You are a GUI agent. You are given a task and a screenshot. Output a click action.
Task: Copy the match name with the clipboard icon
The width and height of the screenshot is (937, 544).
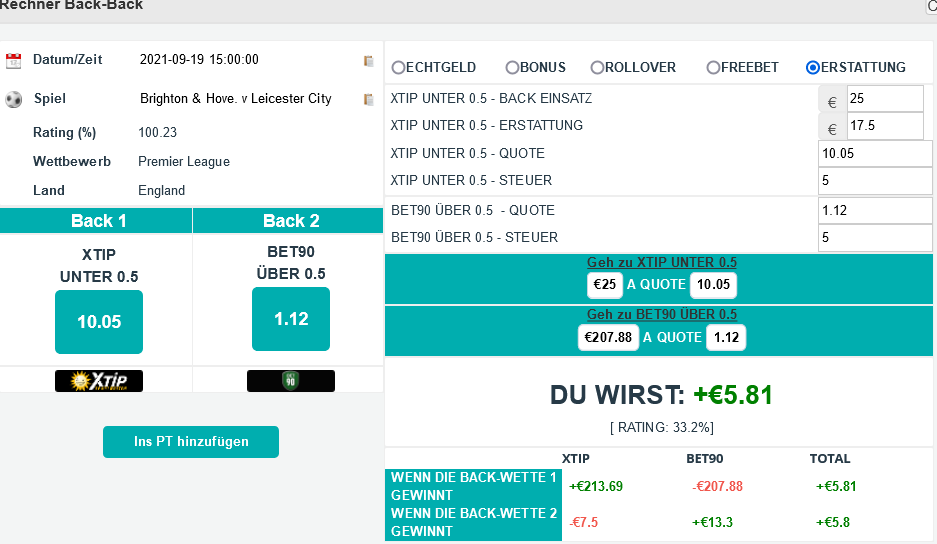(x=368, y=99)
